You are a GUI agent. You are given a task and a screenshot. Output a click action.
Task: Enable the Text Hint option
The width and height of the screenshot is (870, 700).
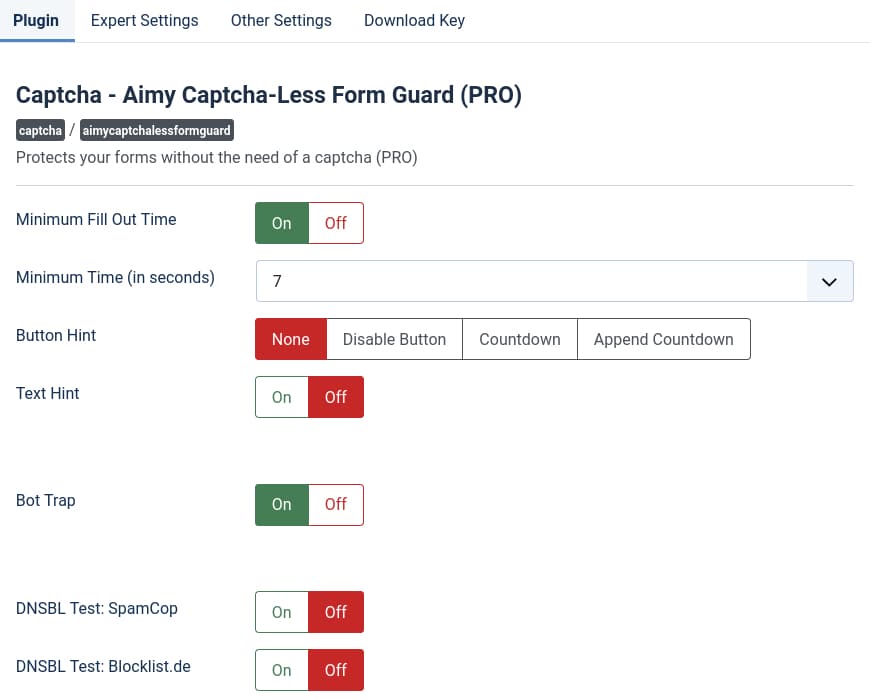[x=282, y=397]
